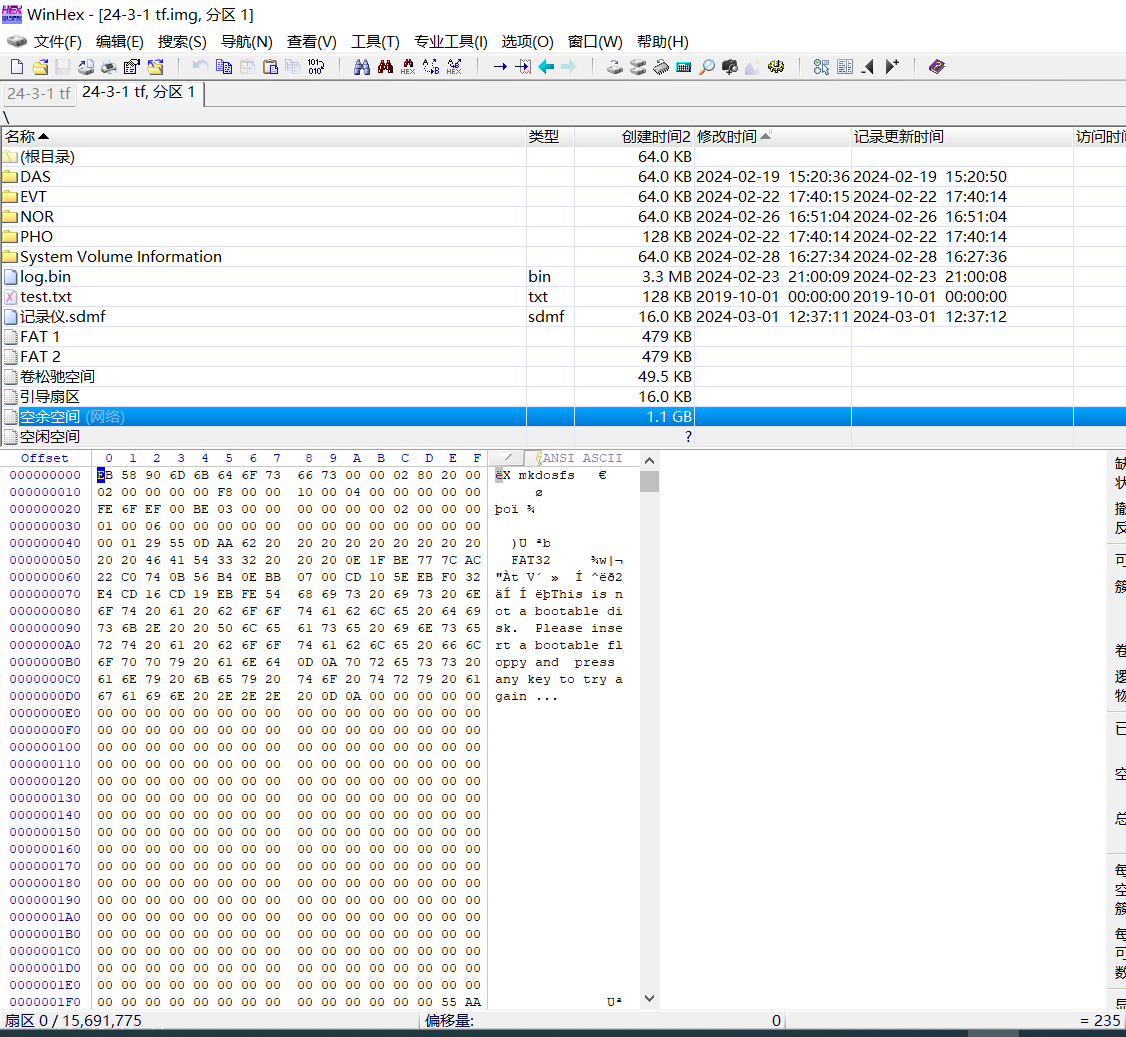
Task: Click the Calculator icon in toolbar
Action: coord(684,67)
